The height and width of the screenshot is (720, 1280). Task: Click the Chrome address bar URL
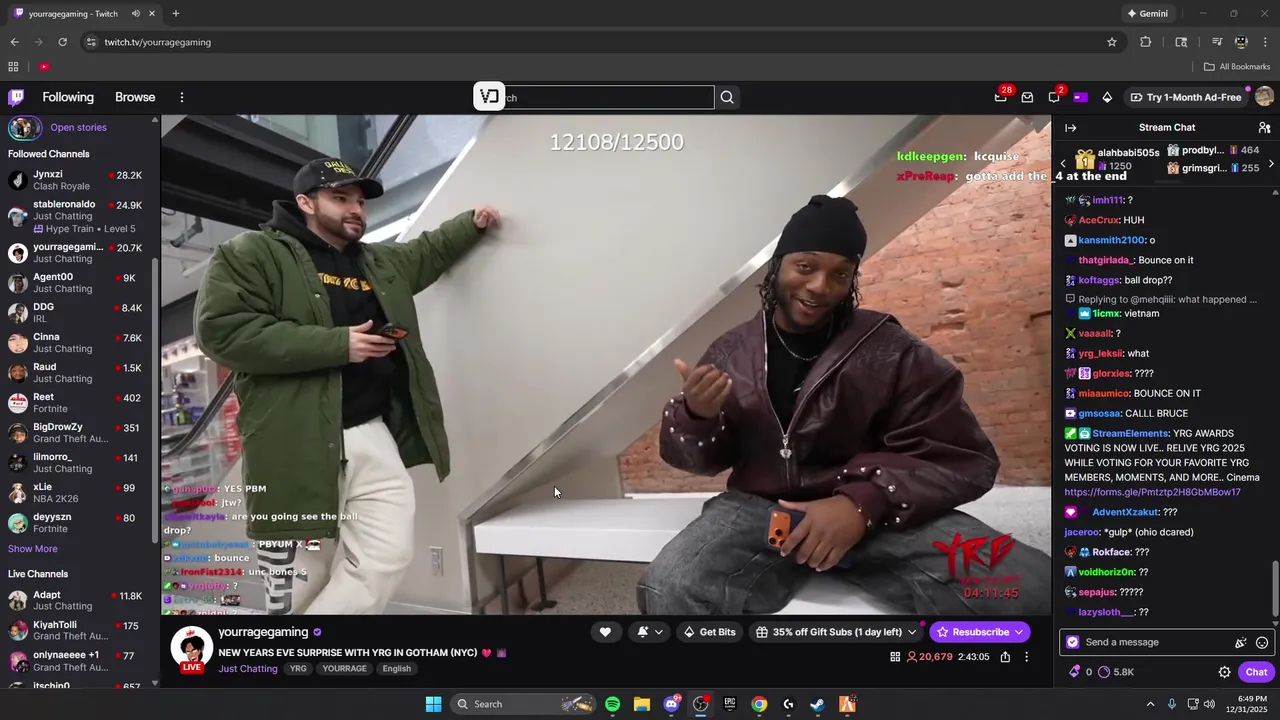pyautogui.click(x=158, y=42)
